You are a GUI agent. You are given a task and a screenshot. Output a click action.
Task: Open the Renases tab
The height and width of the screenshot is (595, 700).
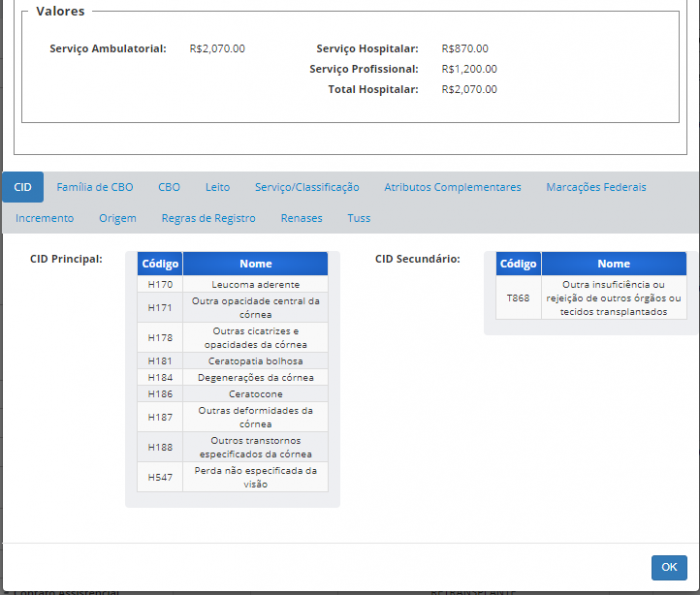[301, 218]
